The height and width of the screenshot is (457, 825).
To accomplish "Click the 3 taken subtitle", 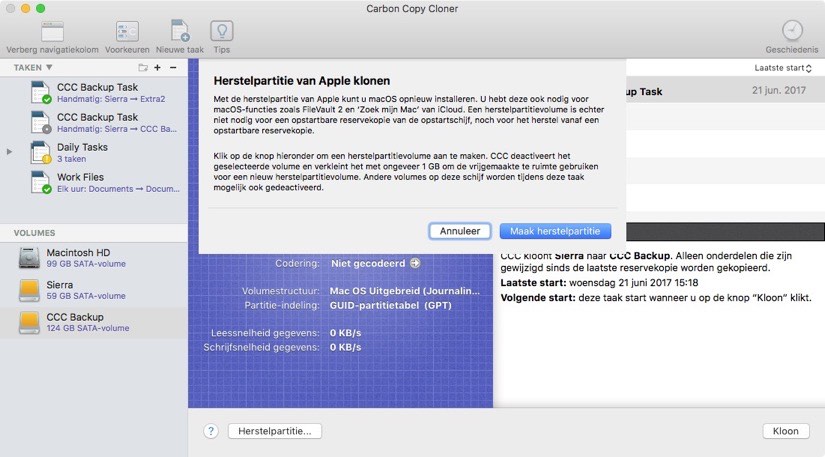I will coord(71,159).
